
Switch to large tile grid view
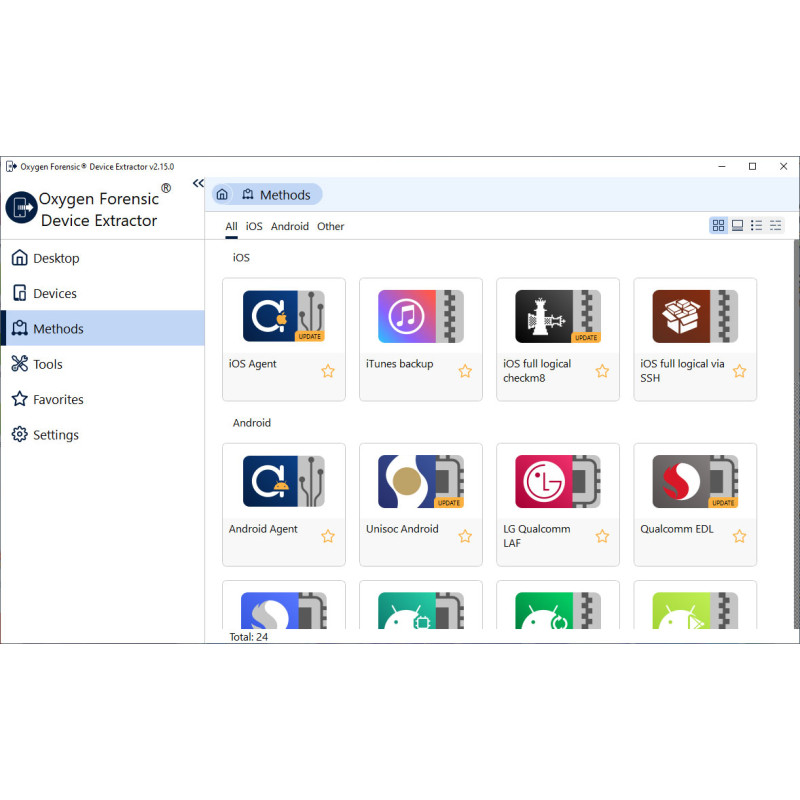click(718, 225)
